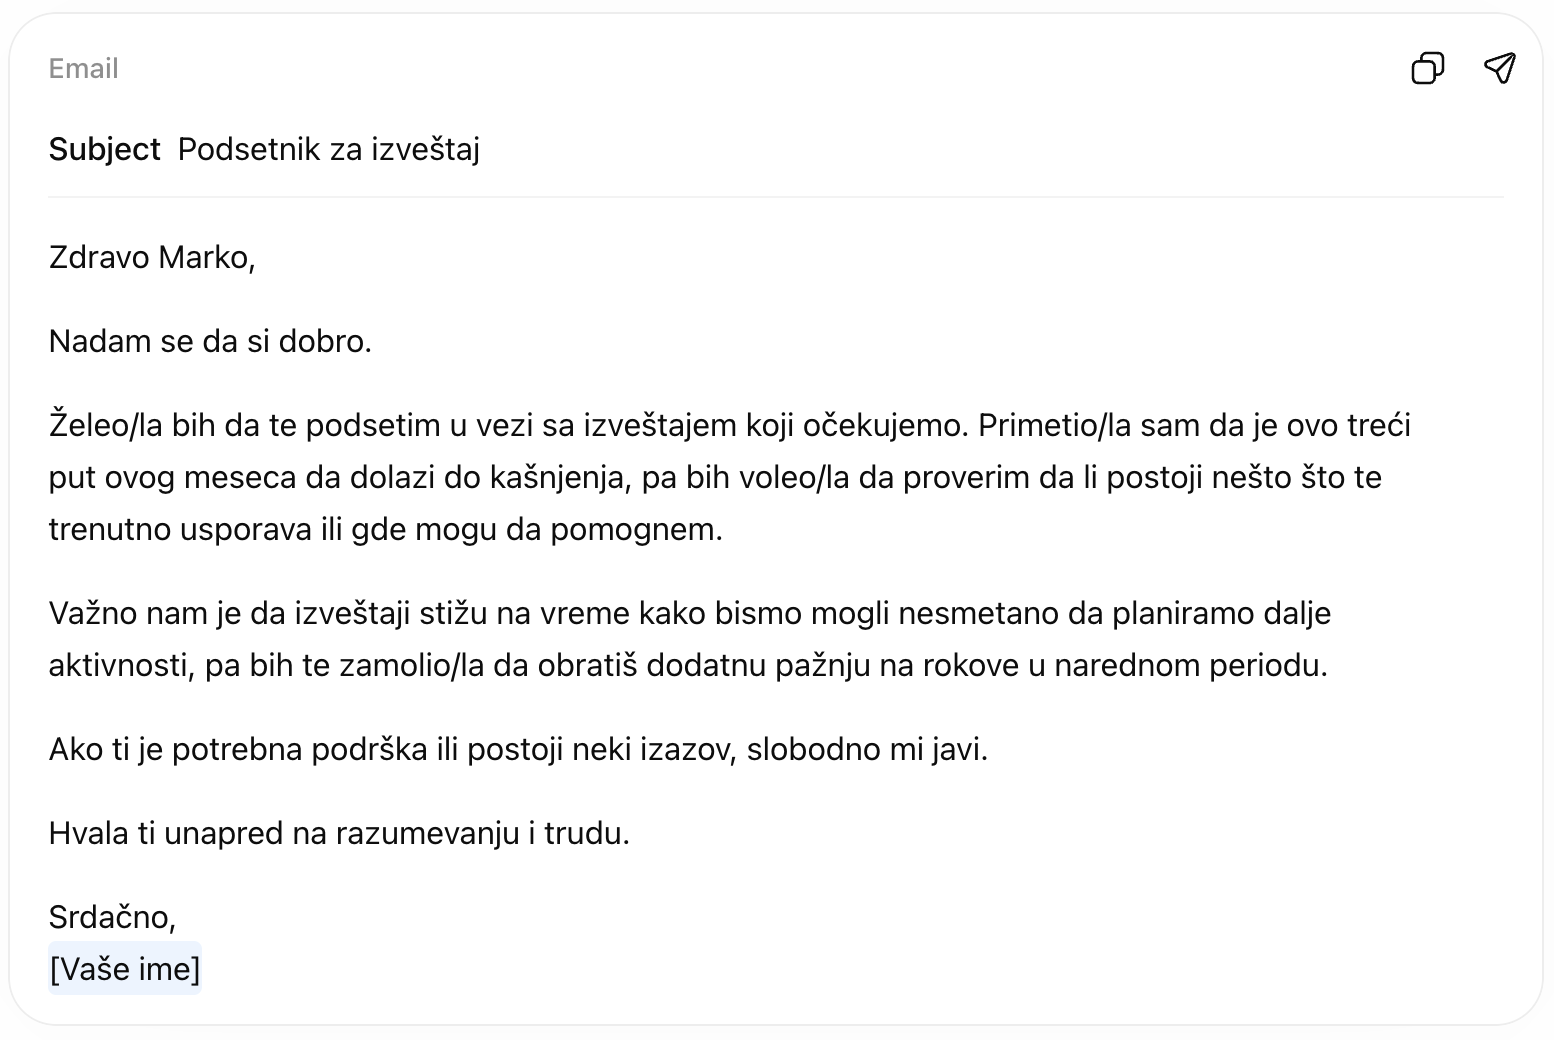Select the subject text 'Podsetnik za izveštaj'
Image resolution: width=1554 pixels, height=1040 pixels.
328,148
